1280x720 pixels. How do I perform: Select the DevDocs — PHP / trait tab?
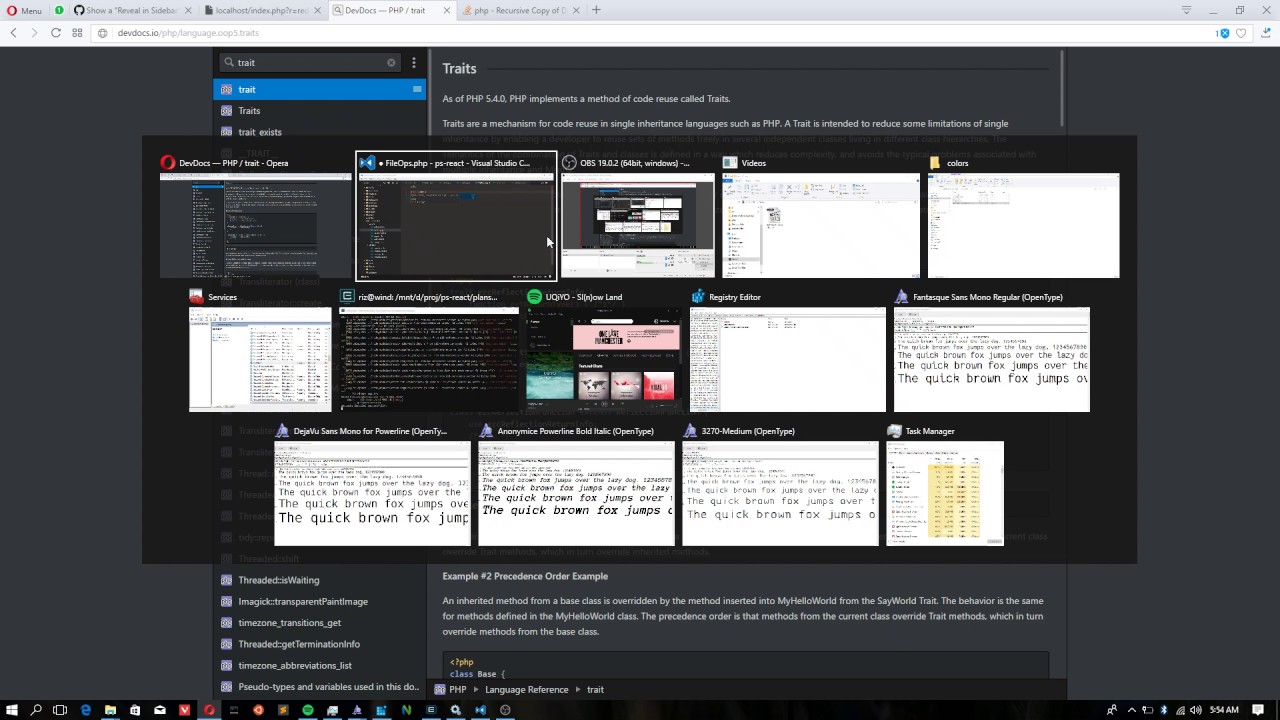tap(391, 10)
